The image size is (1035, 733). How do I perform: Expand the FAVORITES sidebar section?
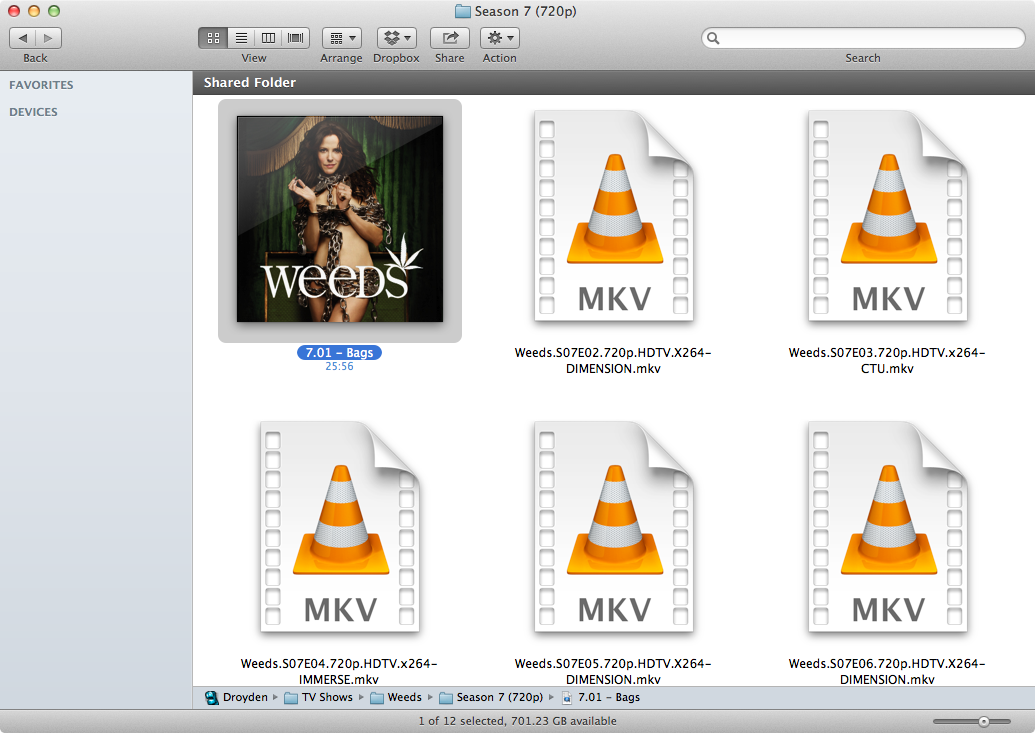[x=41, y=85]
